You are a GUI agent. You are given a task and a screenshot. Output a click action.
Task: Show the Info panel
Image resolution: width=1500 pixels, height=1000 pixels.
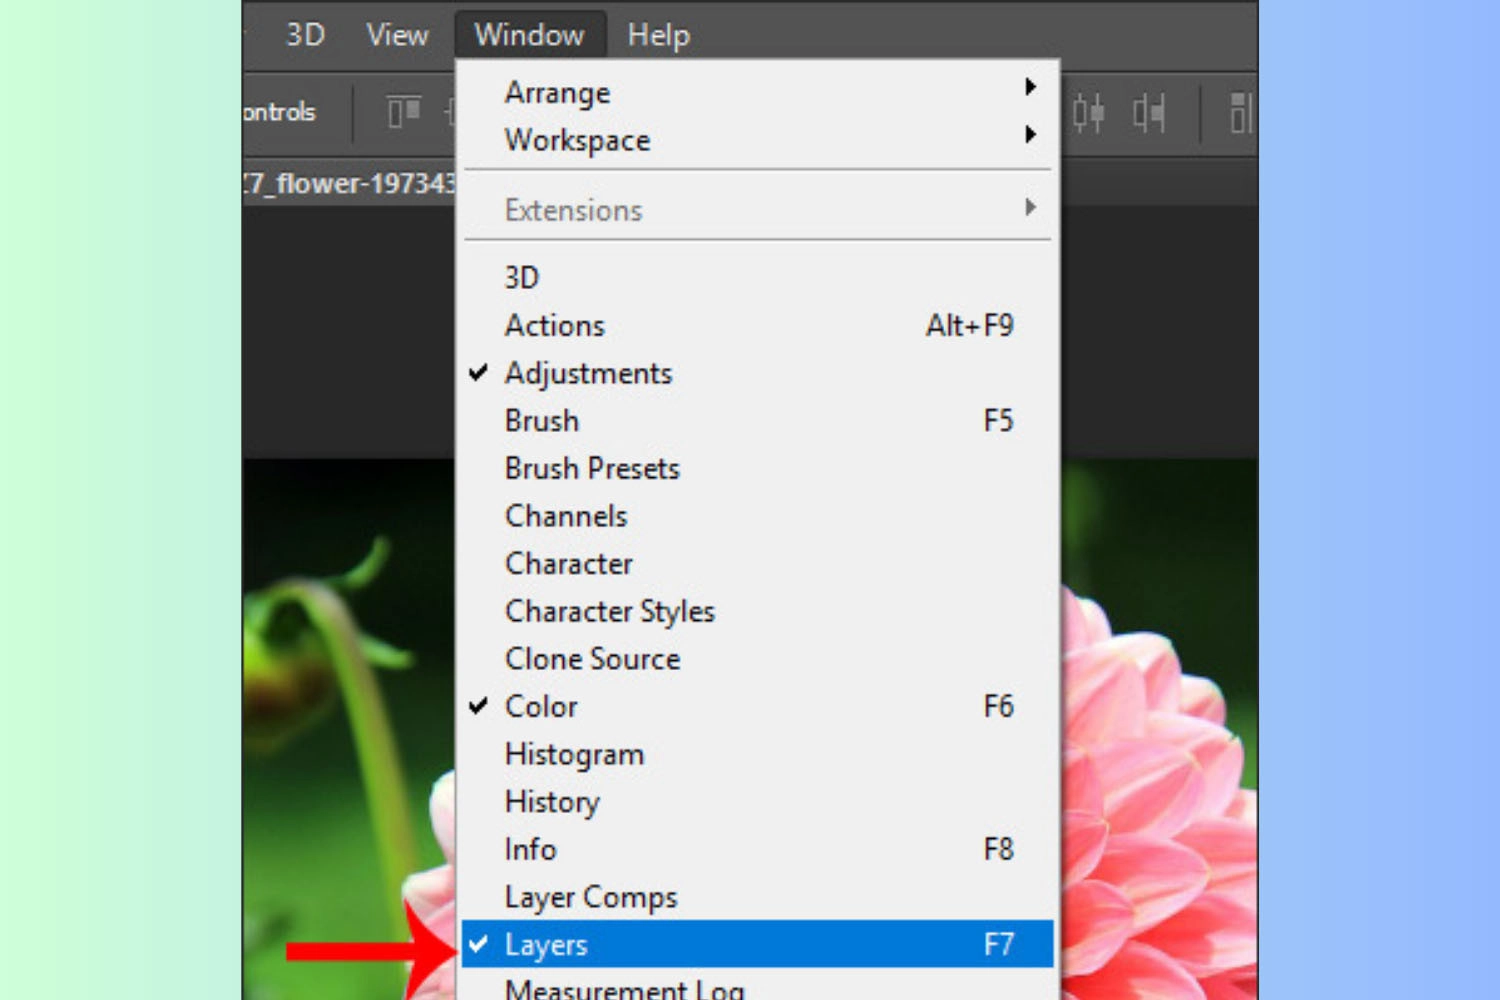[x=757, y=849]
